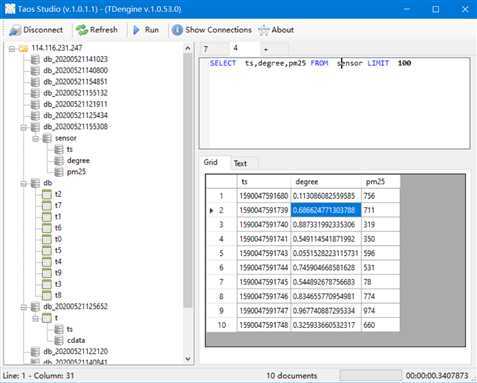Image resolution: width=477 pixels, height=383 pixels.
Task: Click tree scrollbar up arrow
Action: tap(188, 48)
